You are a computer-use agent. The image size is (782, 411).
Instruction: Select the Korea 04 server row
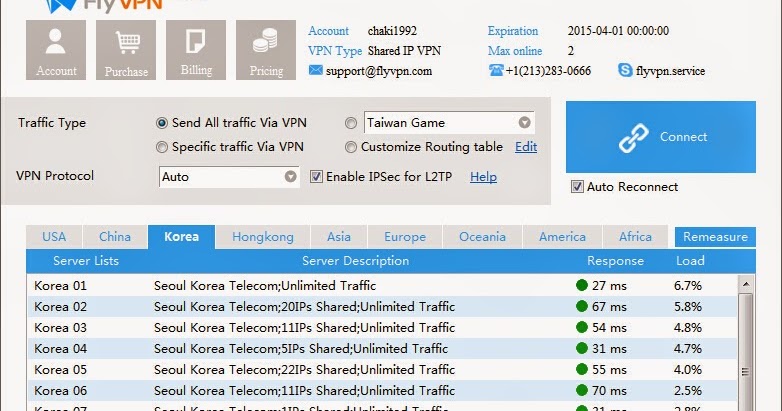382,348
